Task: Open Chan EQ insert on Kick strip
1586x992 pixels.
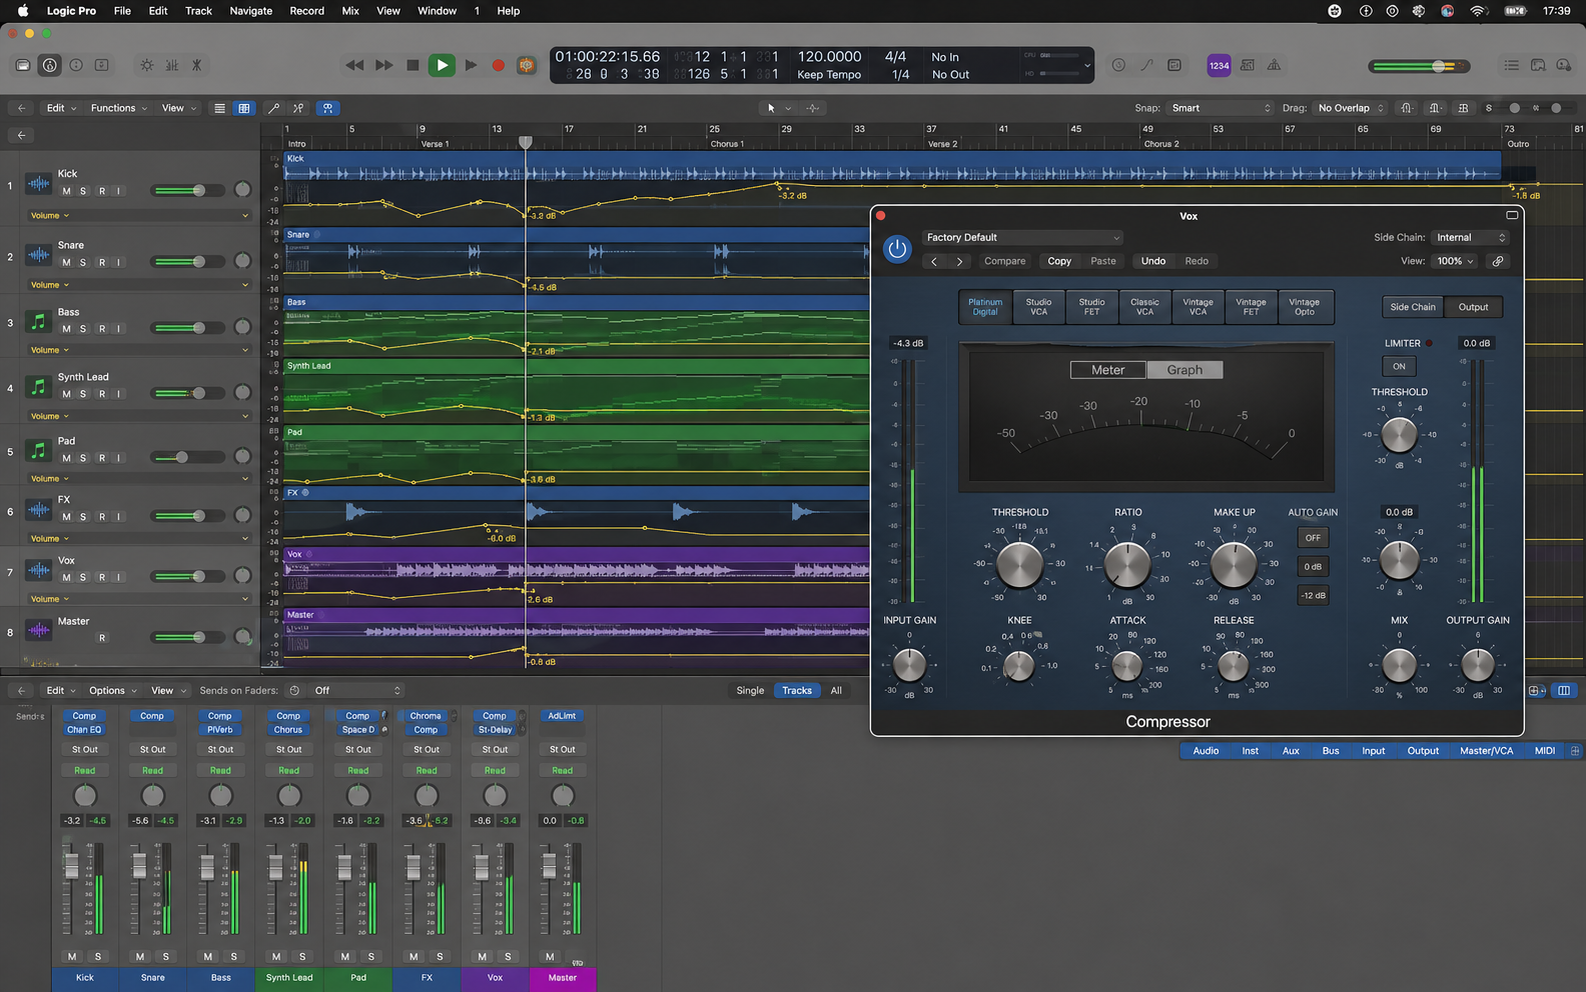Action: tap(85, 730)
